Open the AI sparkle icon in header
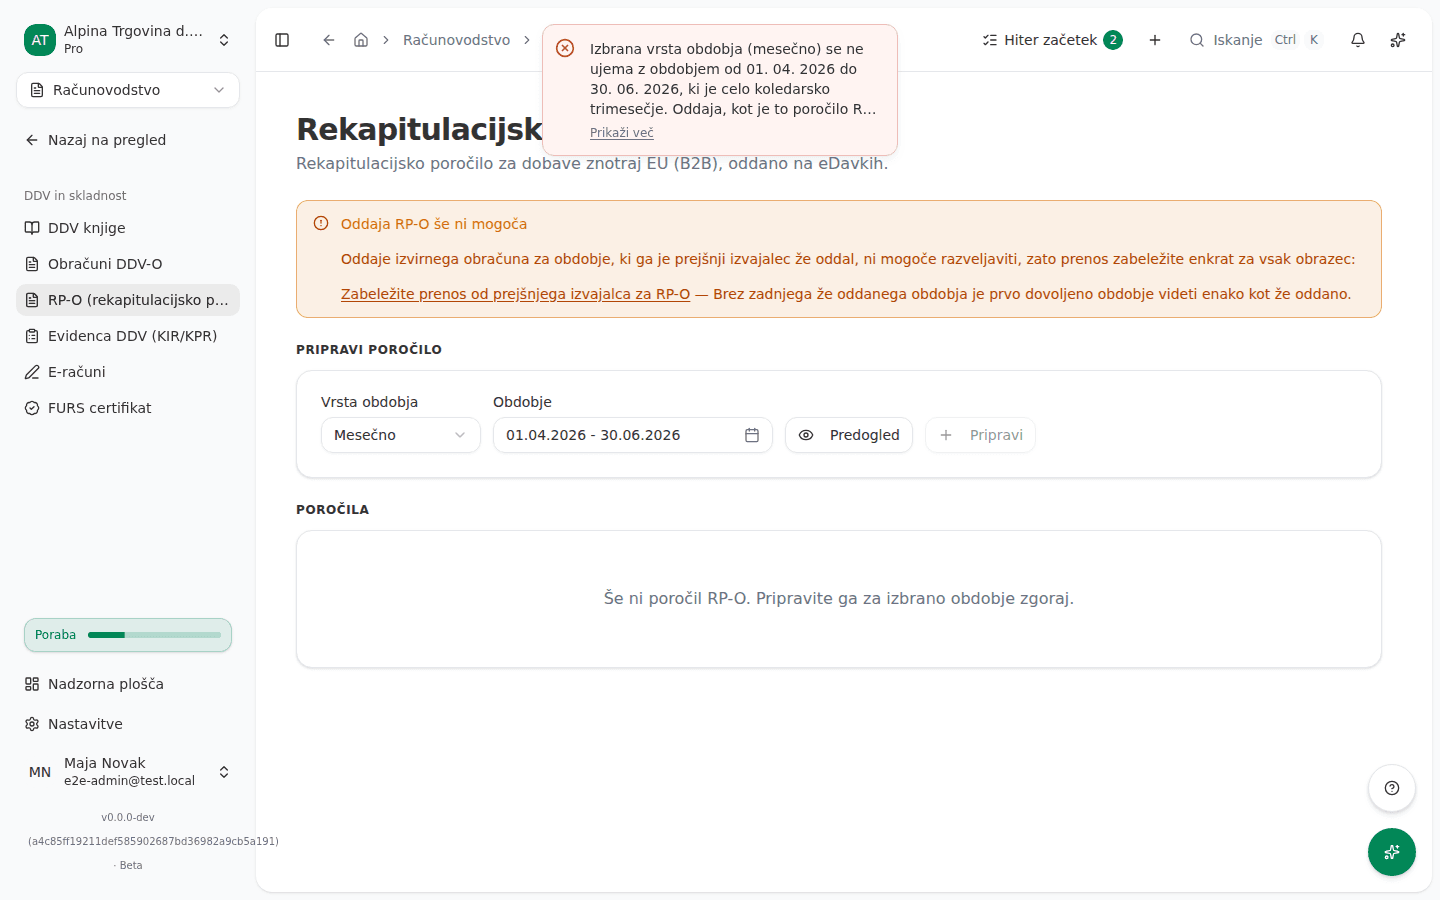 (x=1398, y=40)
